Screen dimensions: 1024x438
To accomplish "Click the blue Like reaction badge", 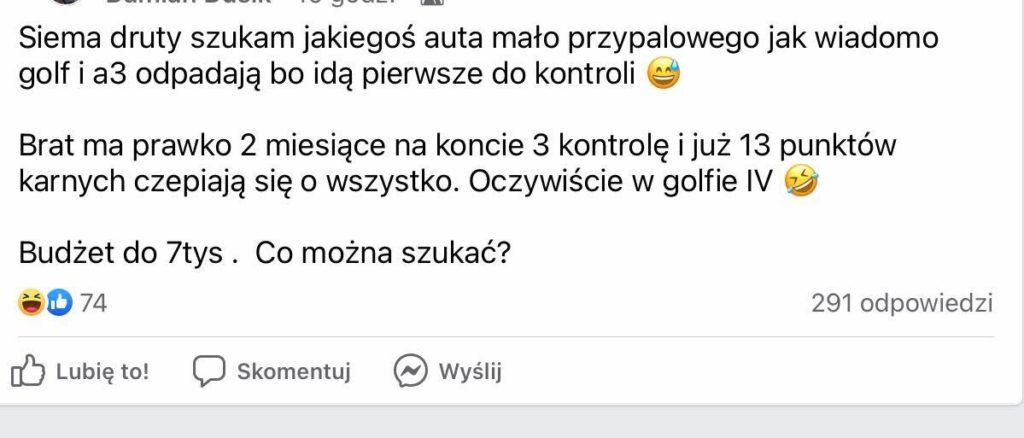I will 59,303.
